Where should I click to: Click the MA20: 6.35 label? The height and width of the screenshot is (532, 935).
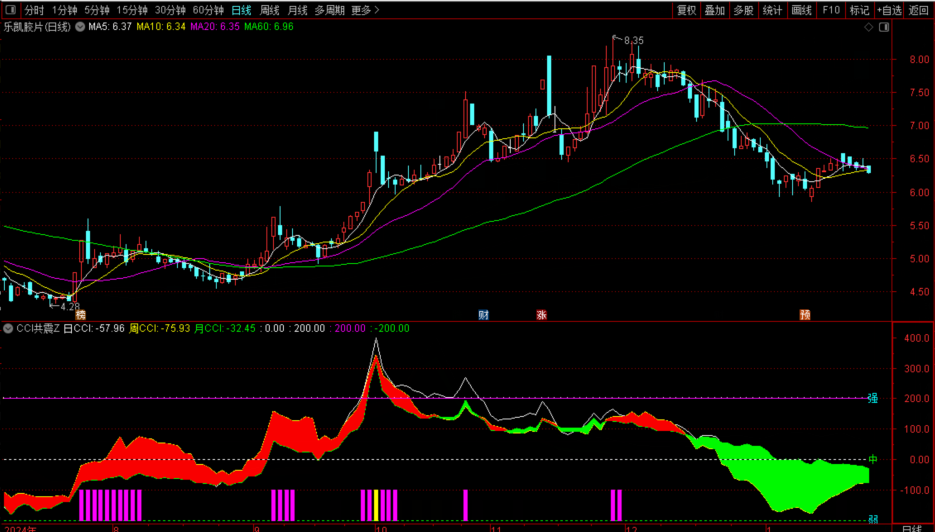click(x=215, y=27)
